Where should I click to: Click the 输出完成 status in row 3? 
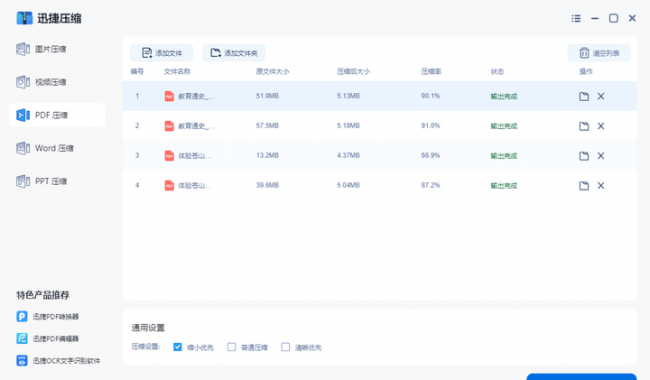coord(504,156)
